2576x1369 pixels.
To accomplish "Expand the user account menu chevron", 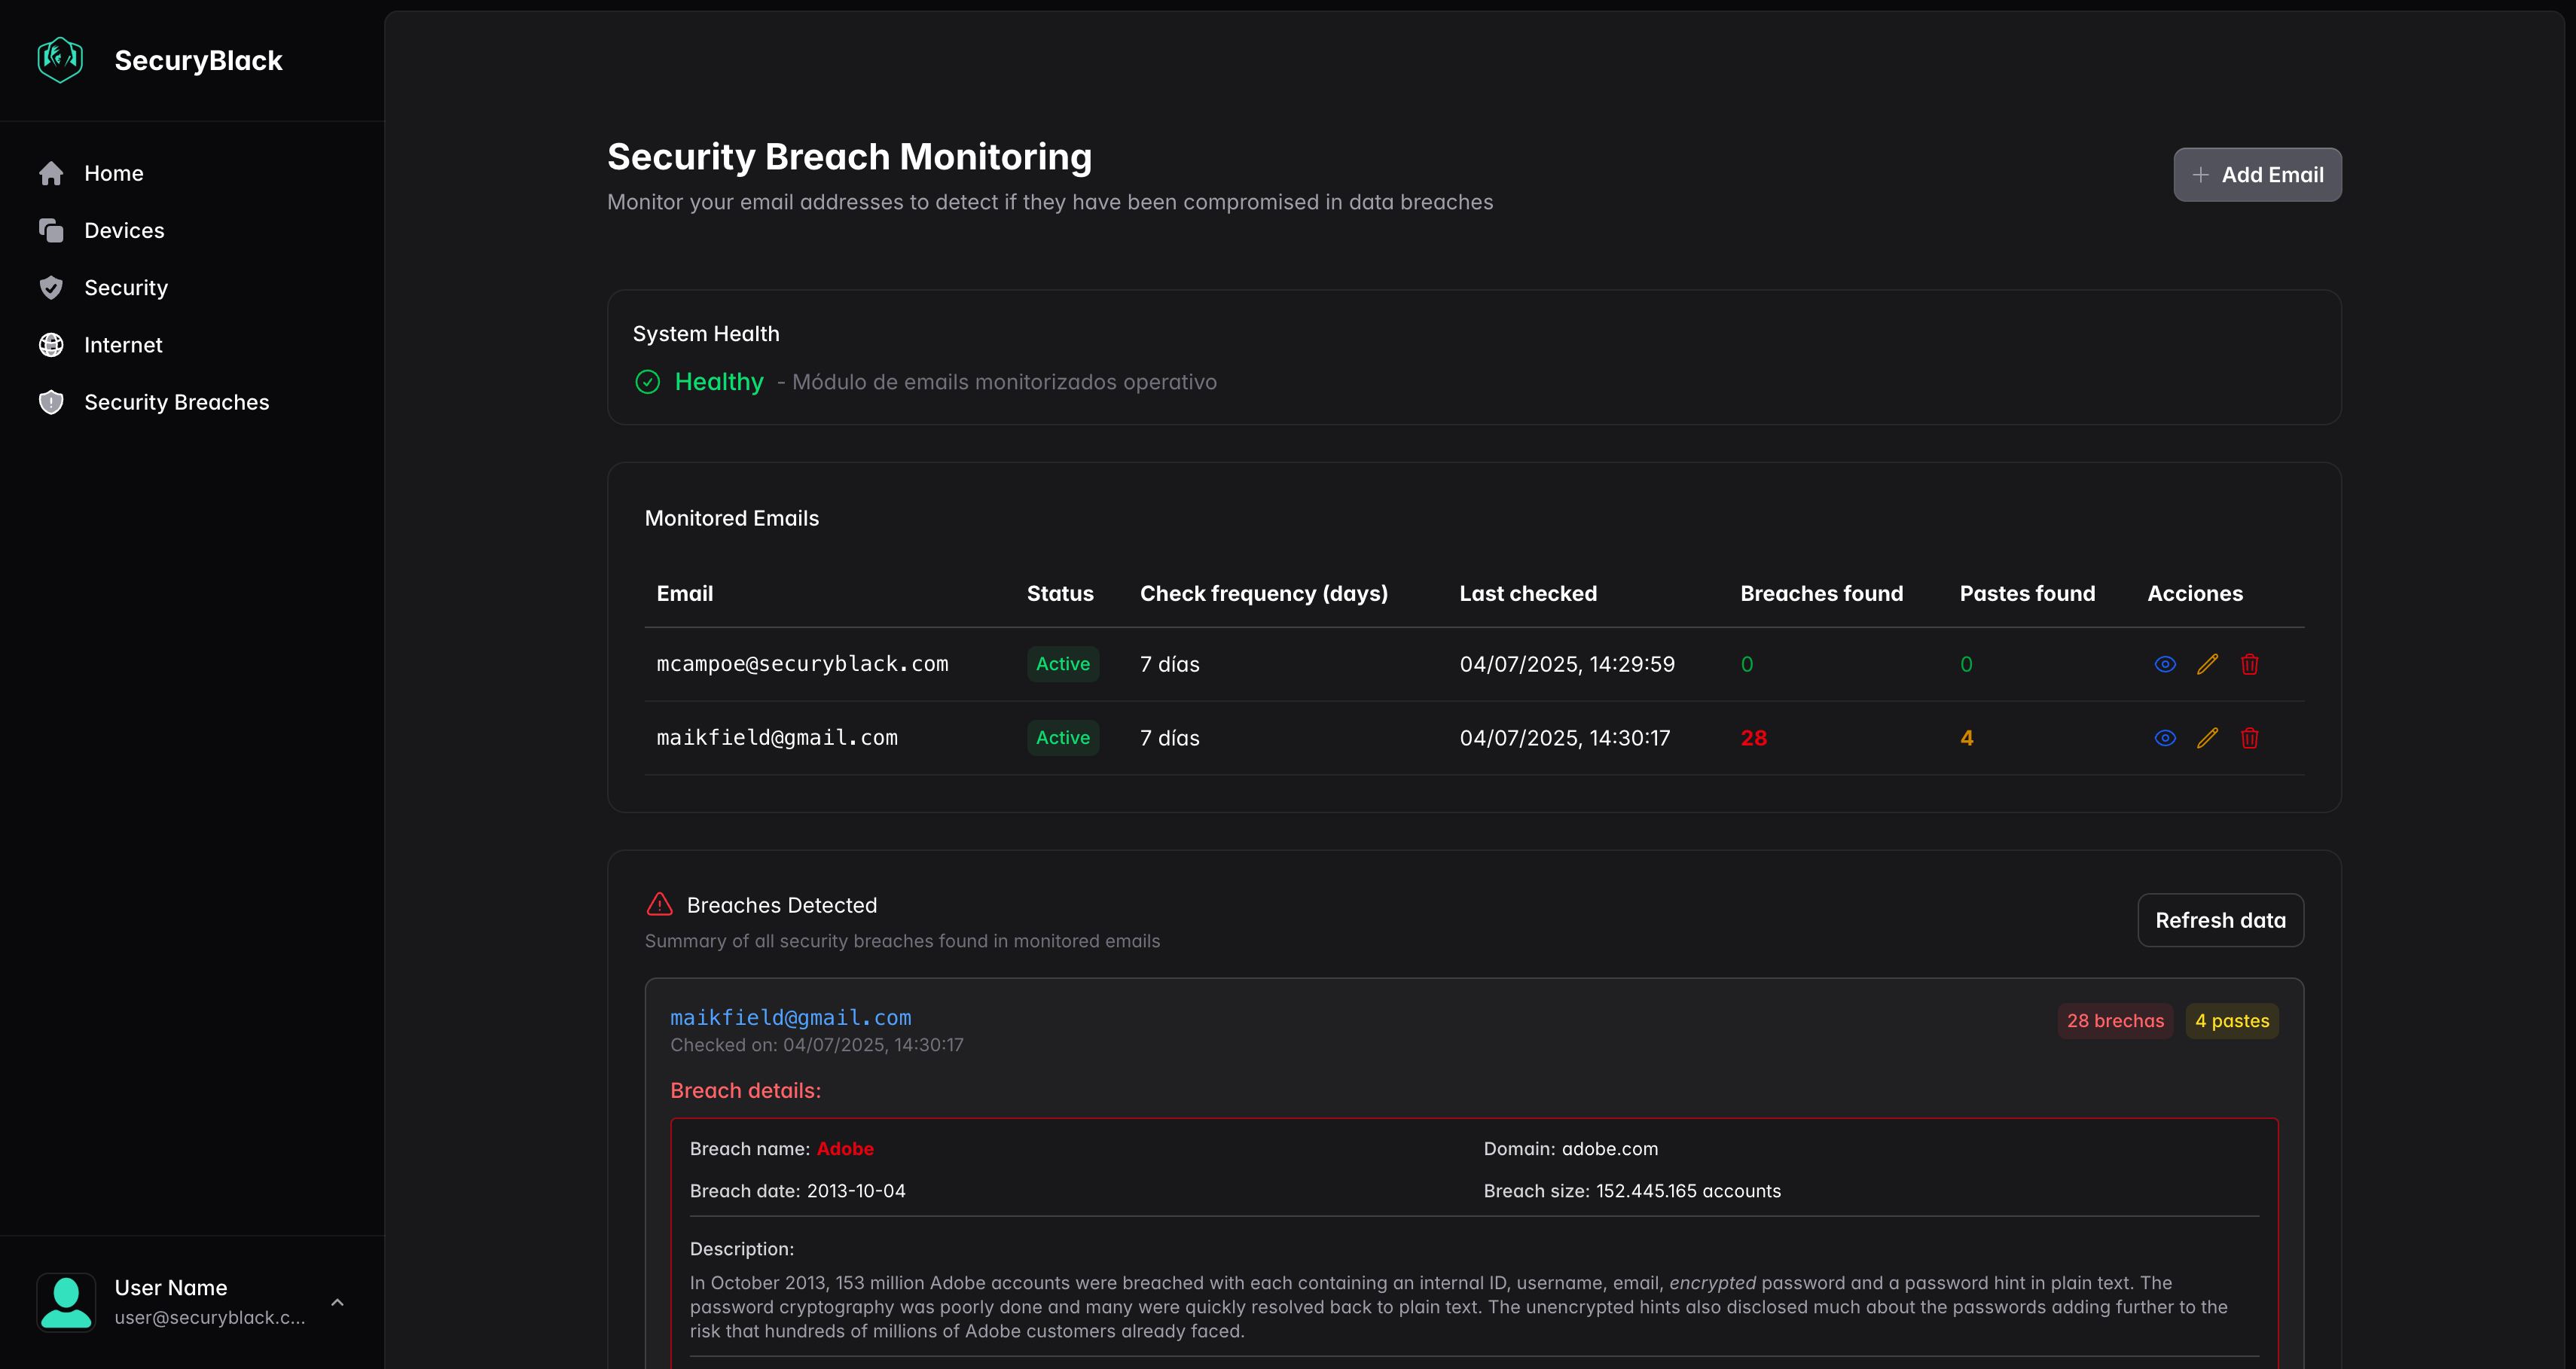I will [338, 1302].
